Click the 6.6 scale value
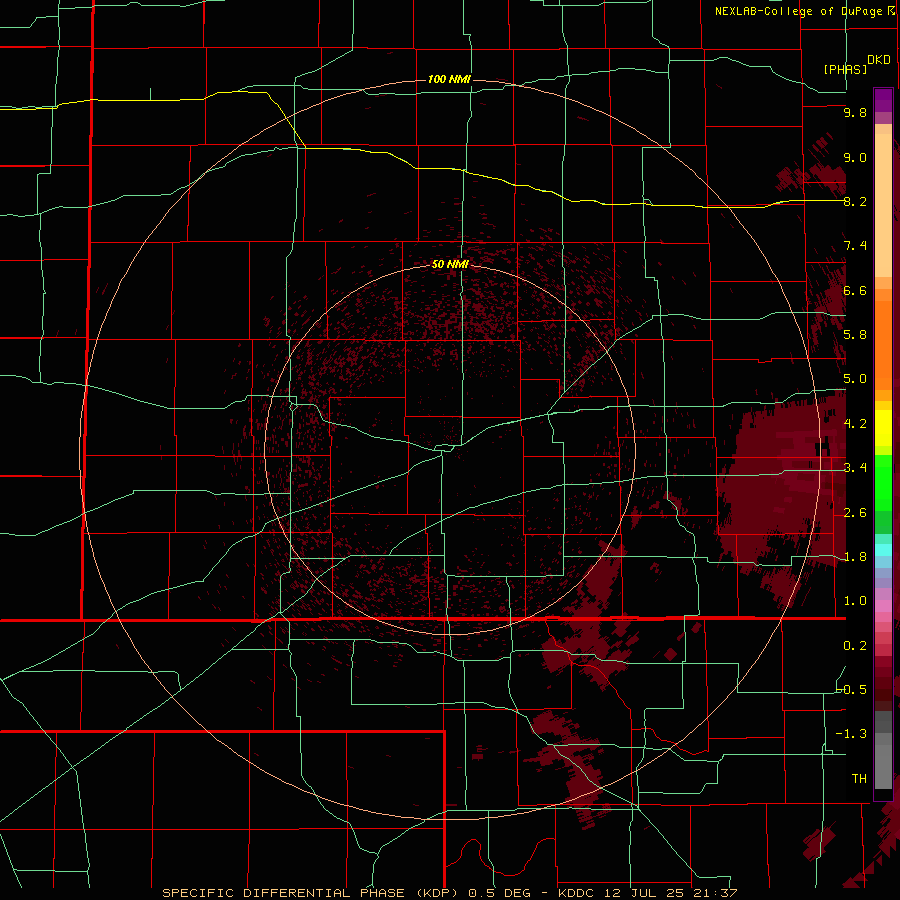 point(855,290)
